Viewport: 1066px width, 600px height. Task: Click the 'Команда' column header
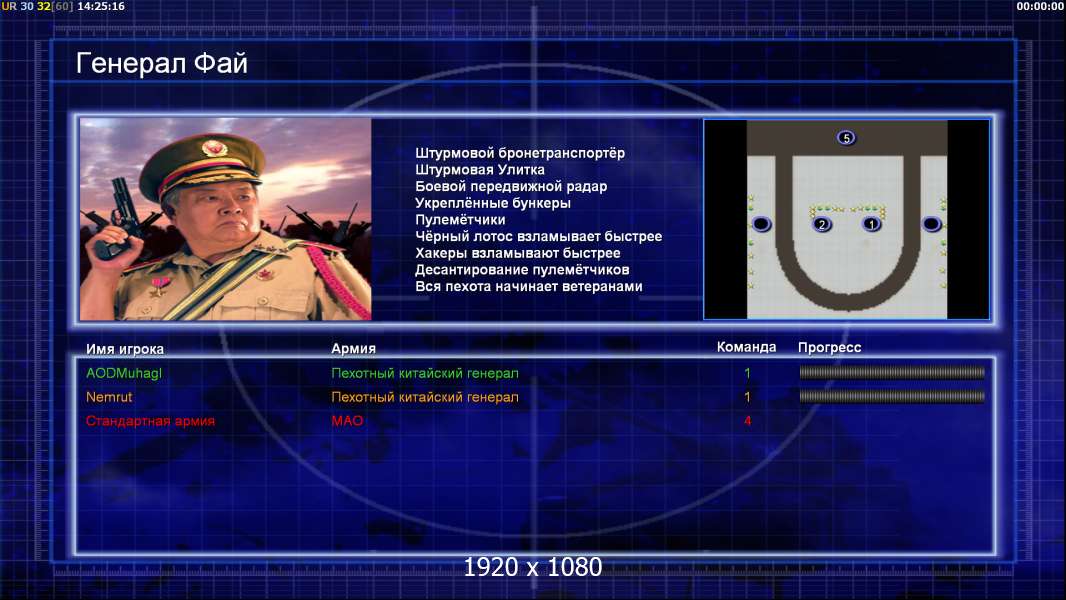point(746,347)
